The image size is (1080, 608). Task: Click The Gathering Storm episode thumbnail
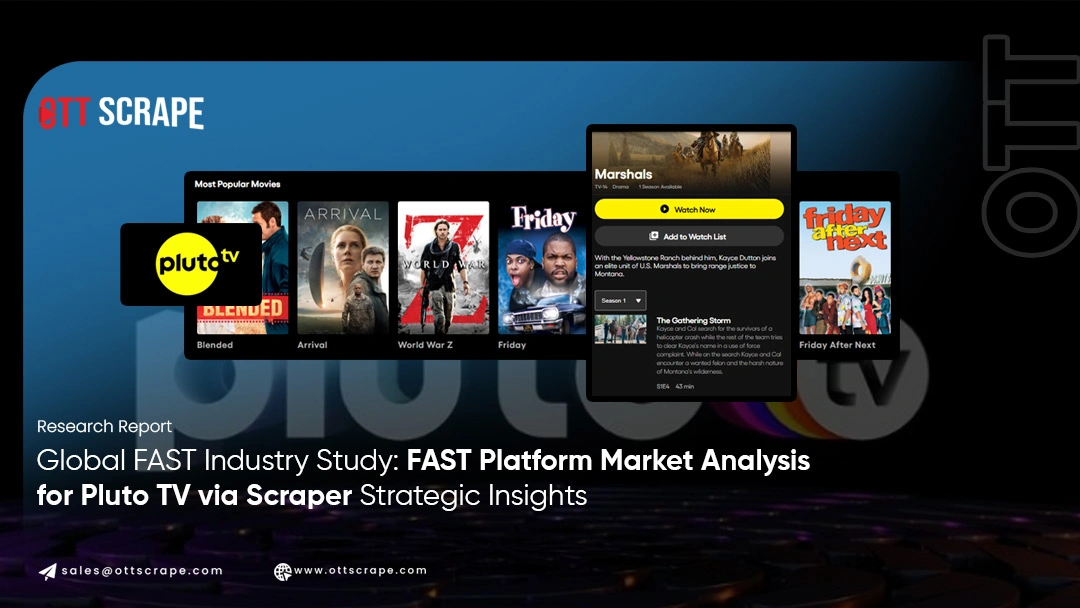point(620,330)
